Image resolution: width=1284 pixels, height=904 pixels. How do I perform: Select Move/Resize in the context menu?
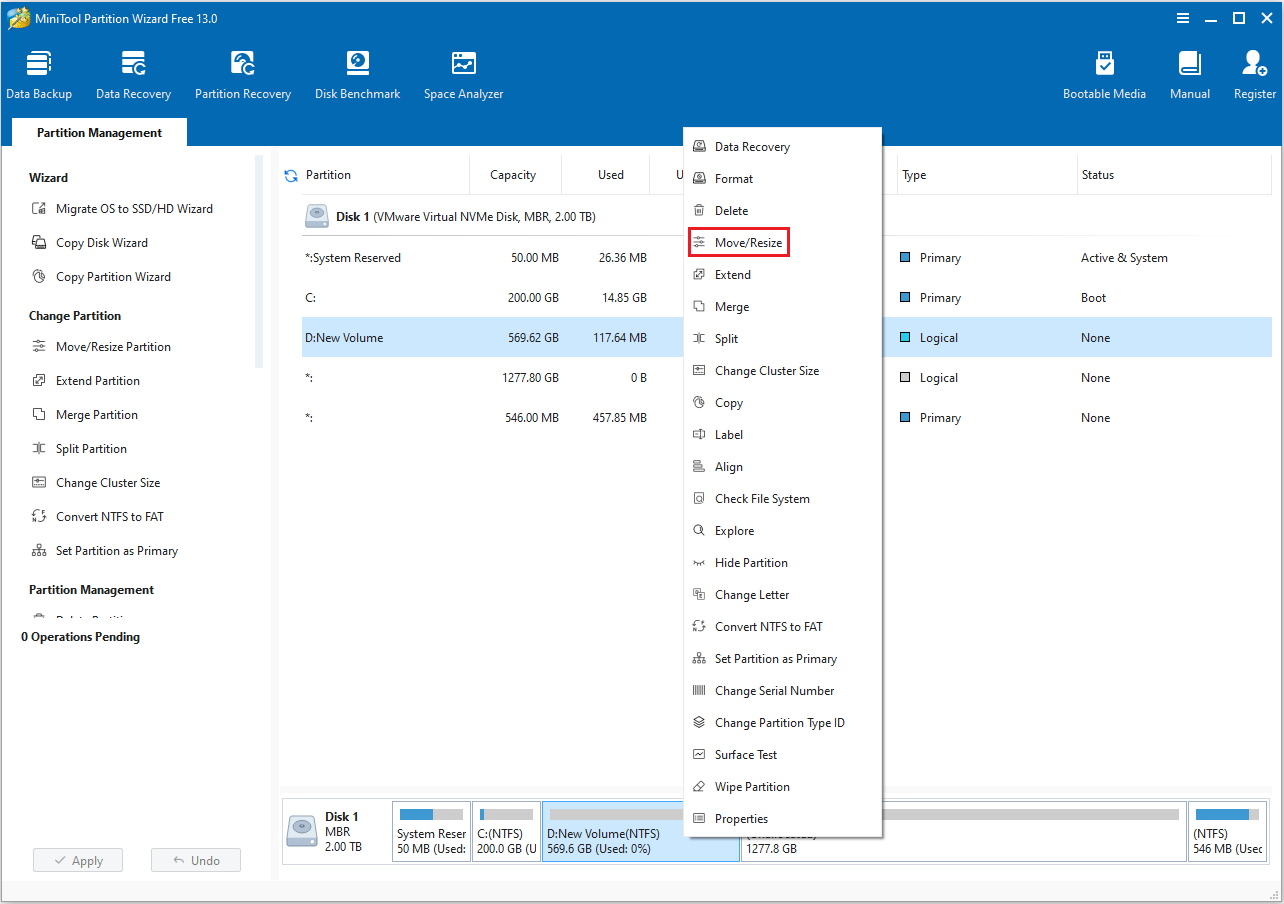pyautogui.click(x=783, y=243)
